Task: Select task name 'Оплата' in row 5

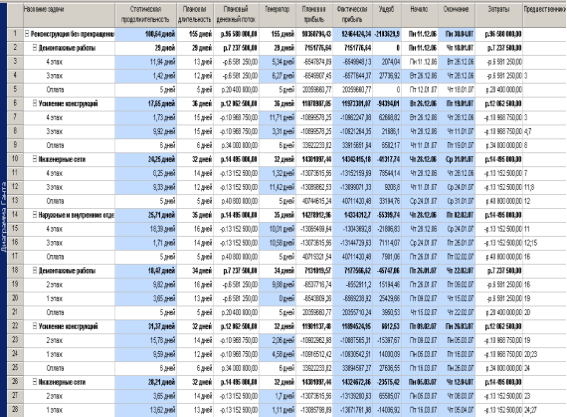Action: point(55,90)
